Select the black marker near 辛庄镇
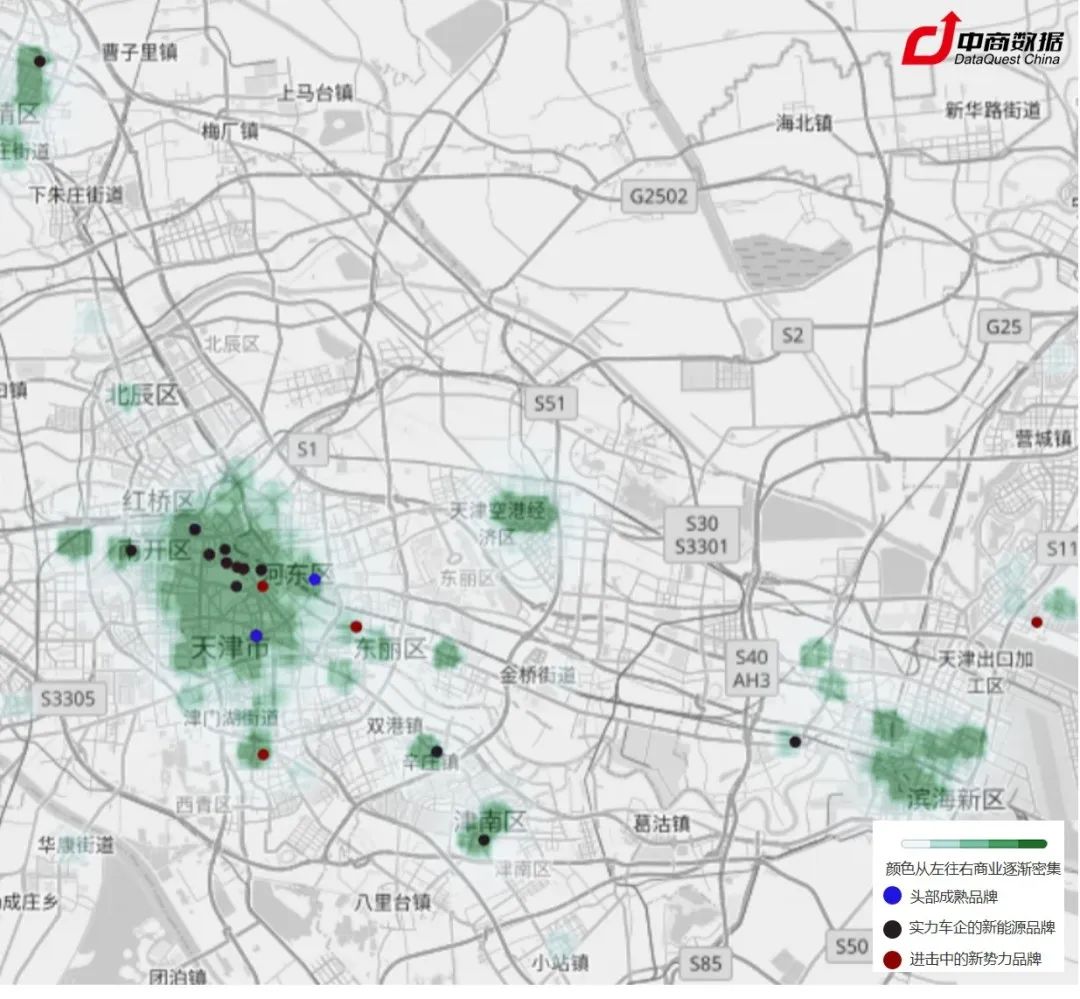The image size is (1080, 999). 436,751
